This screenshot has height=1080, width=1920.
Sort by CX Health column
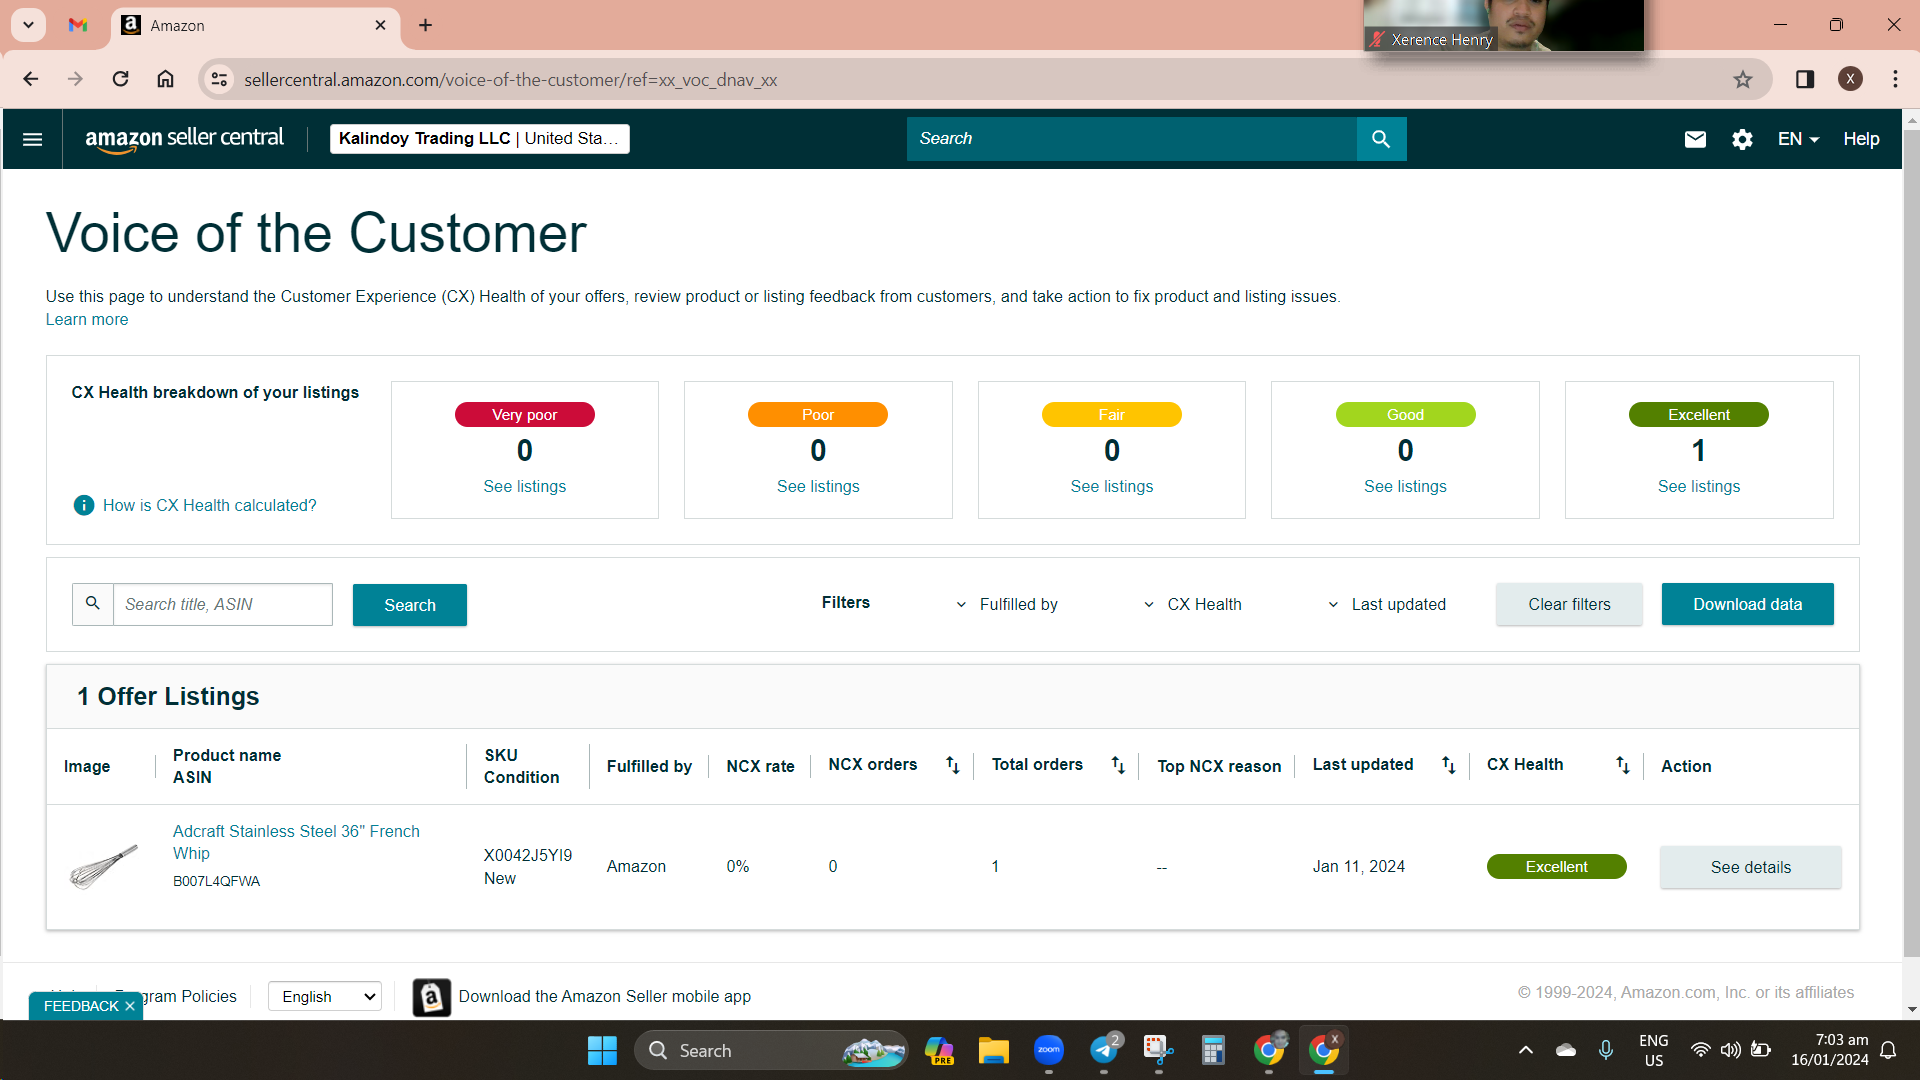pyautogui.click(x=1622, y=765)
